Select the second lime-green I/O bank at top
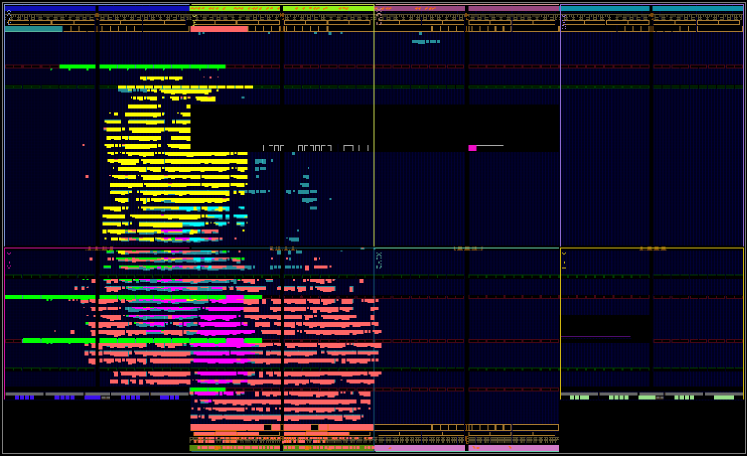Viewport: 747px width, 456px height. pos(328,9)
